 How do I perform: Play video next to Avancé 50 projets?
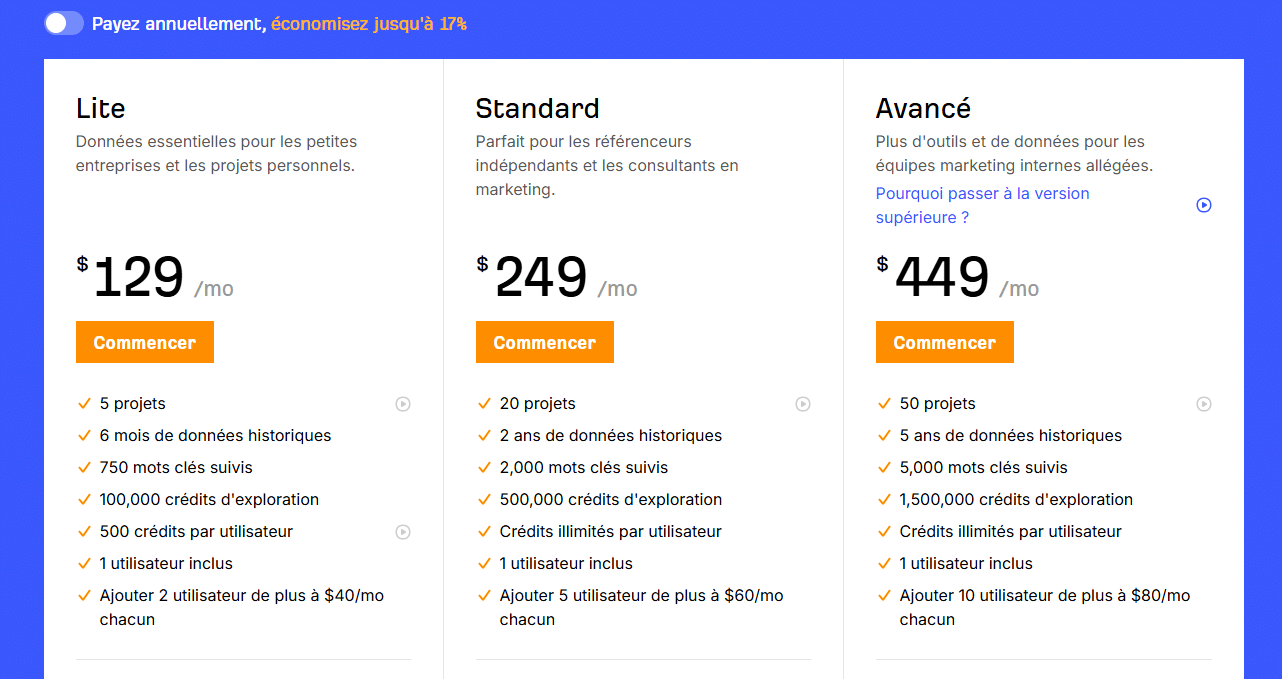click(x=1204, y=404)
